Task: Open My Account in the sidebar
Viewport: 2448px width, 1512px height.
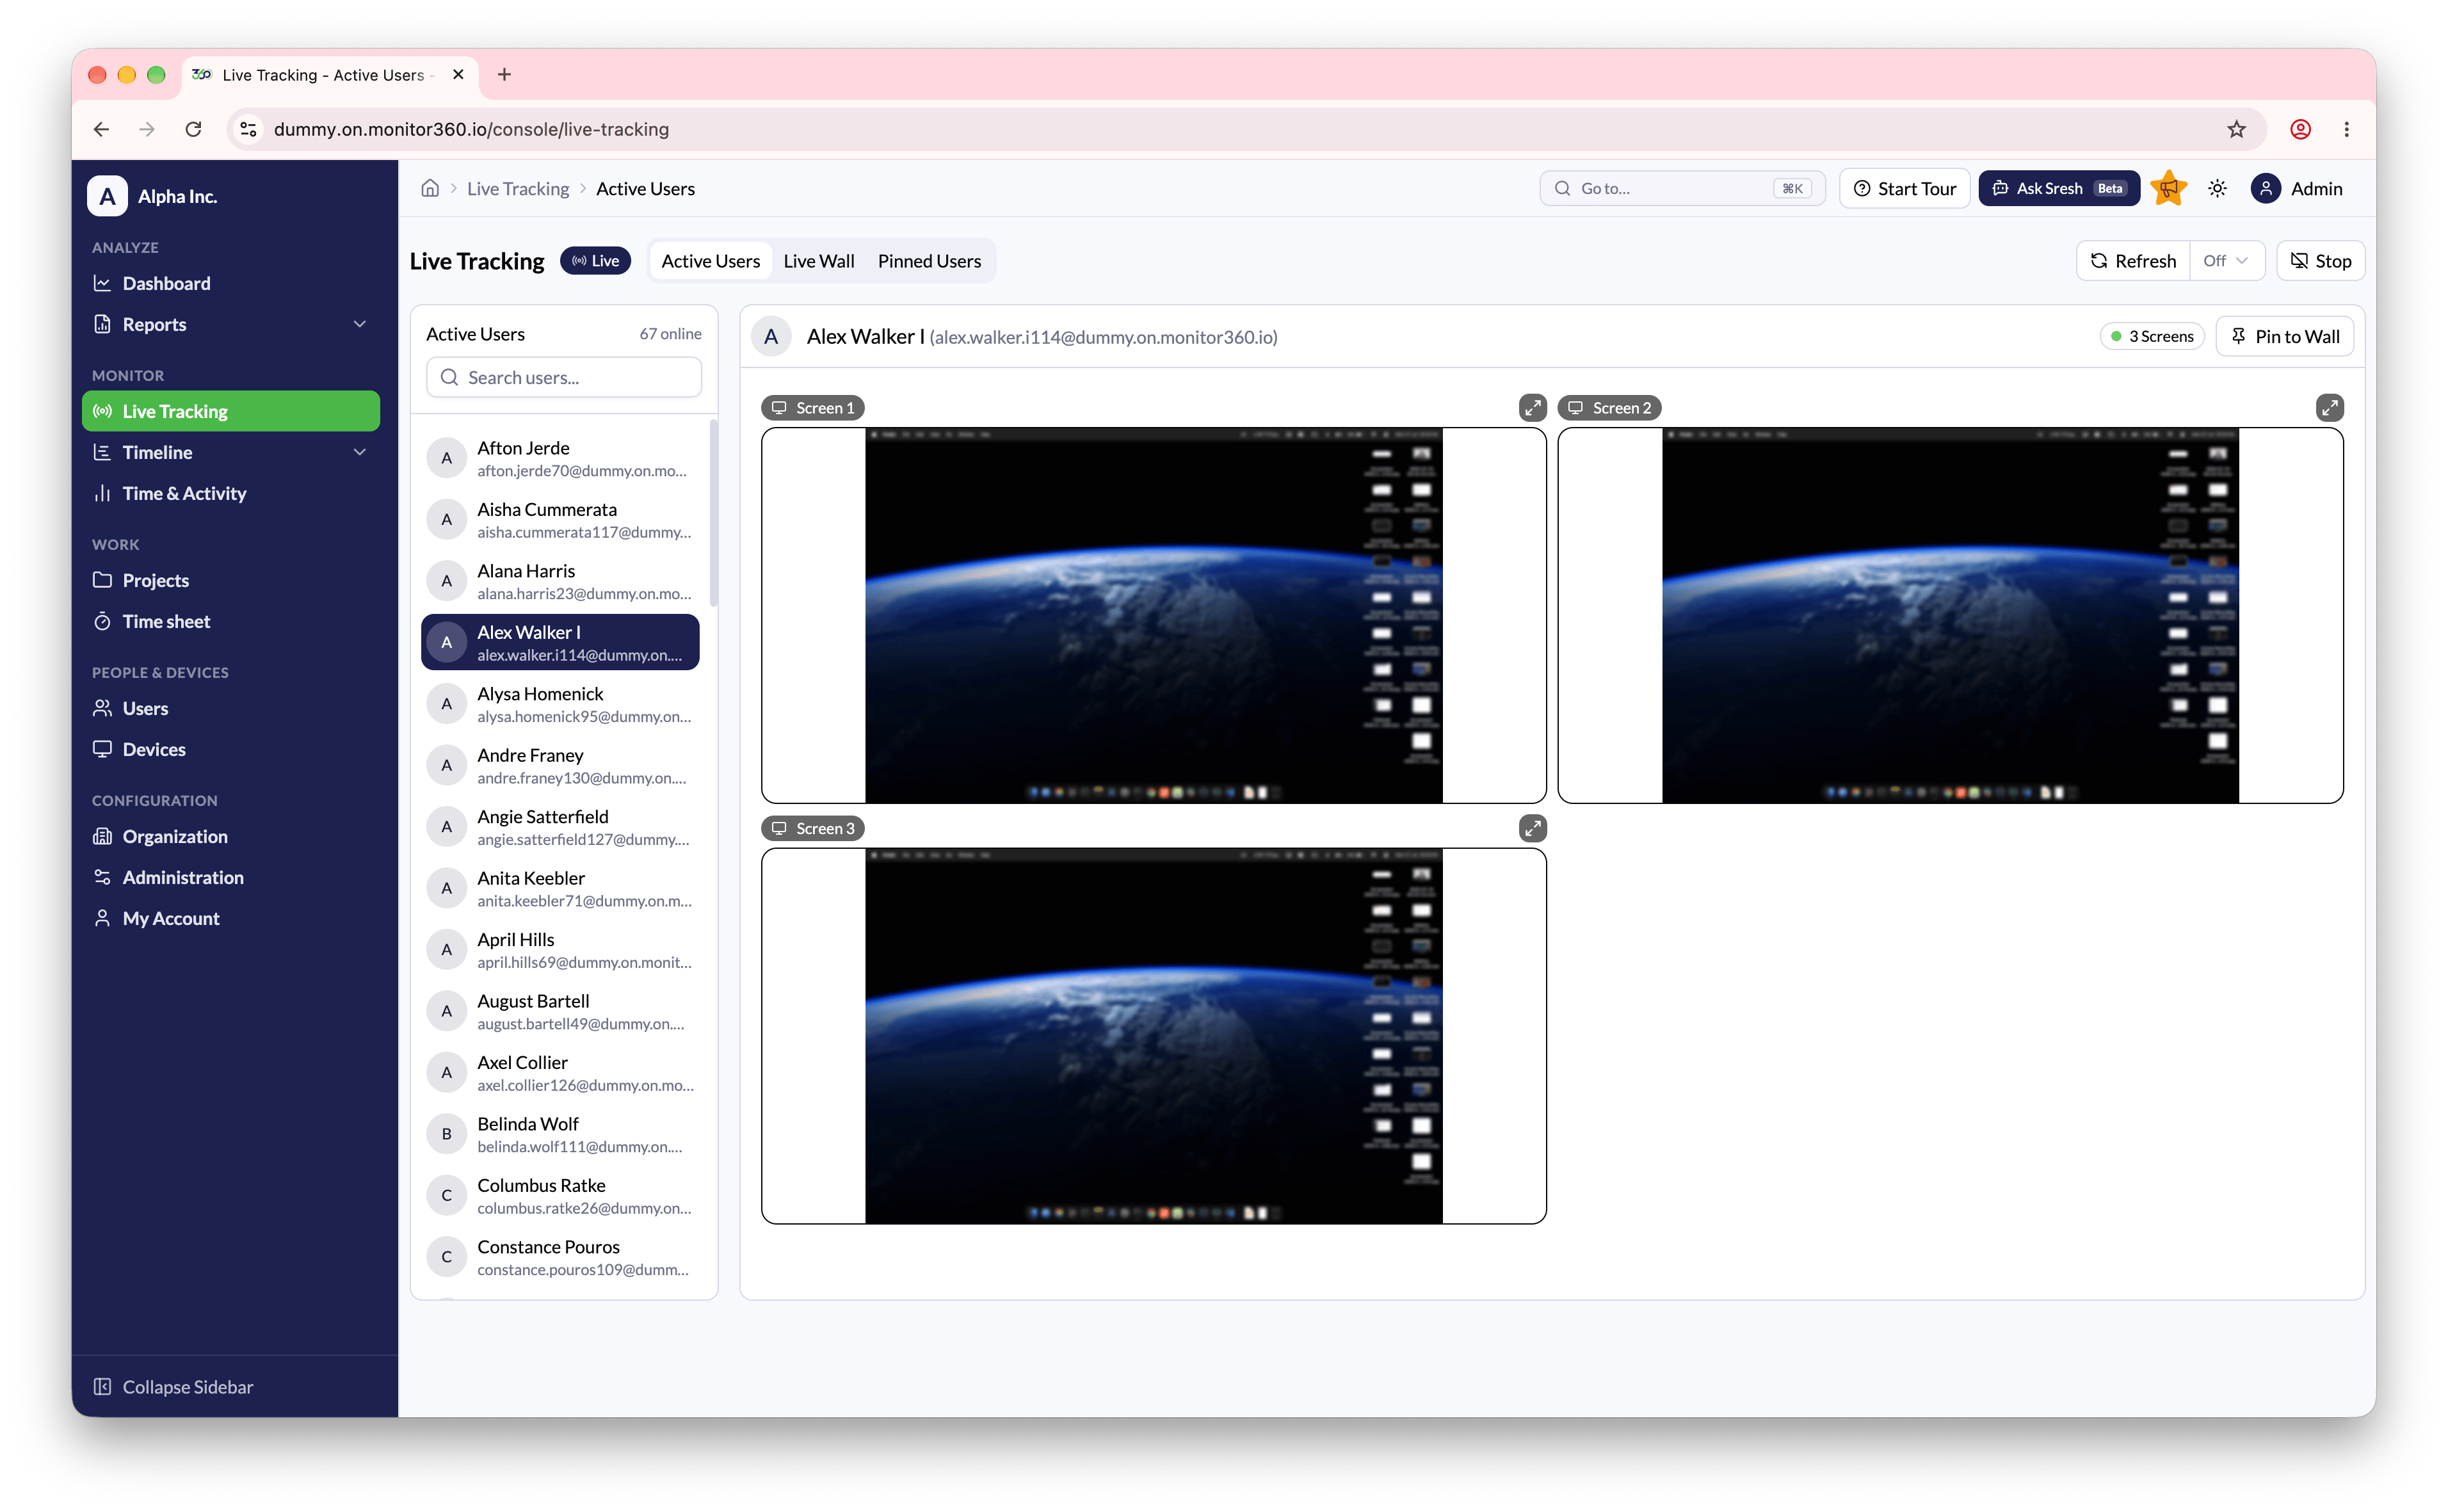Action: (x=231, y=918)
